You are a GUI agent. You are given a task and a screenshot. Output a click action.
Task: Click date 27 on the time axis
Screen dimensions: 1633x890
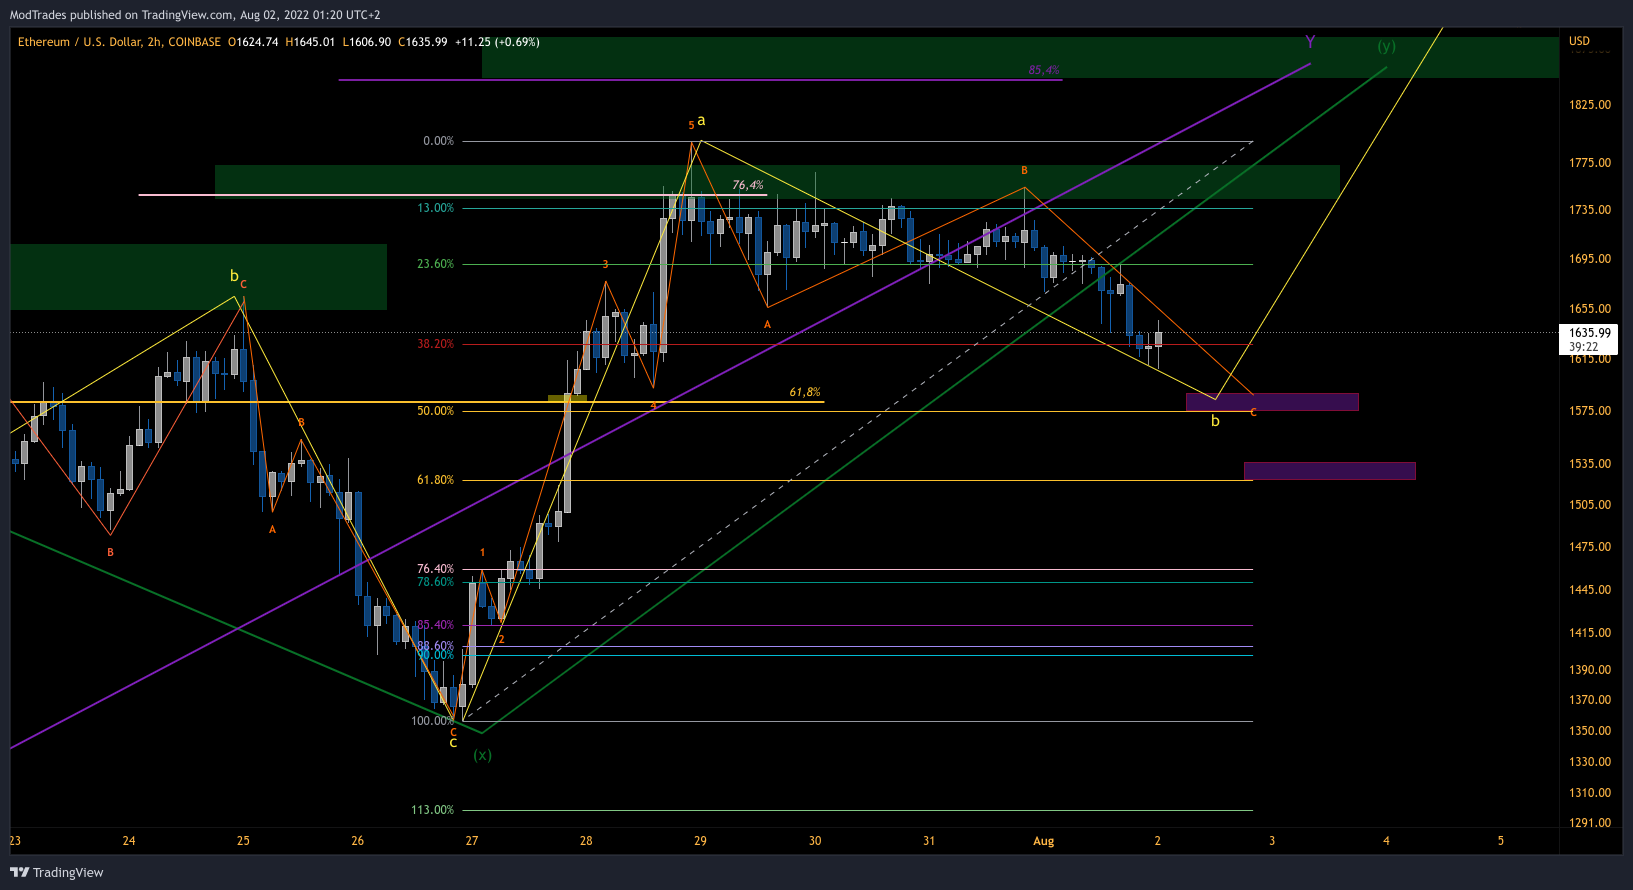tap(472, 841)
